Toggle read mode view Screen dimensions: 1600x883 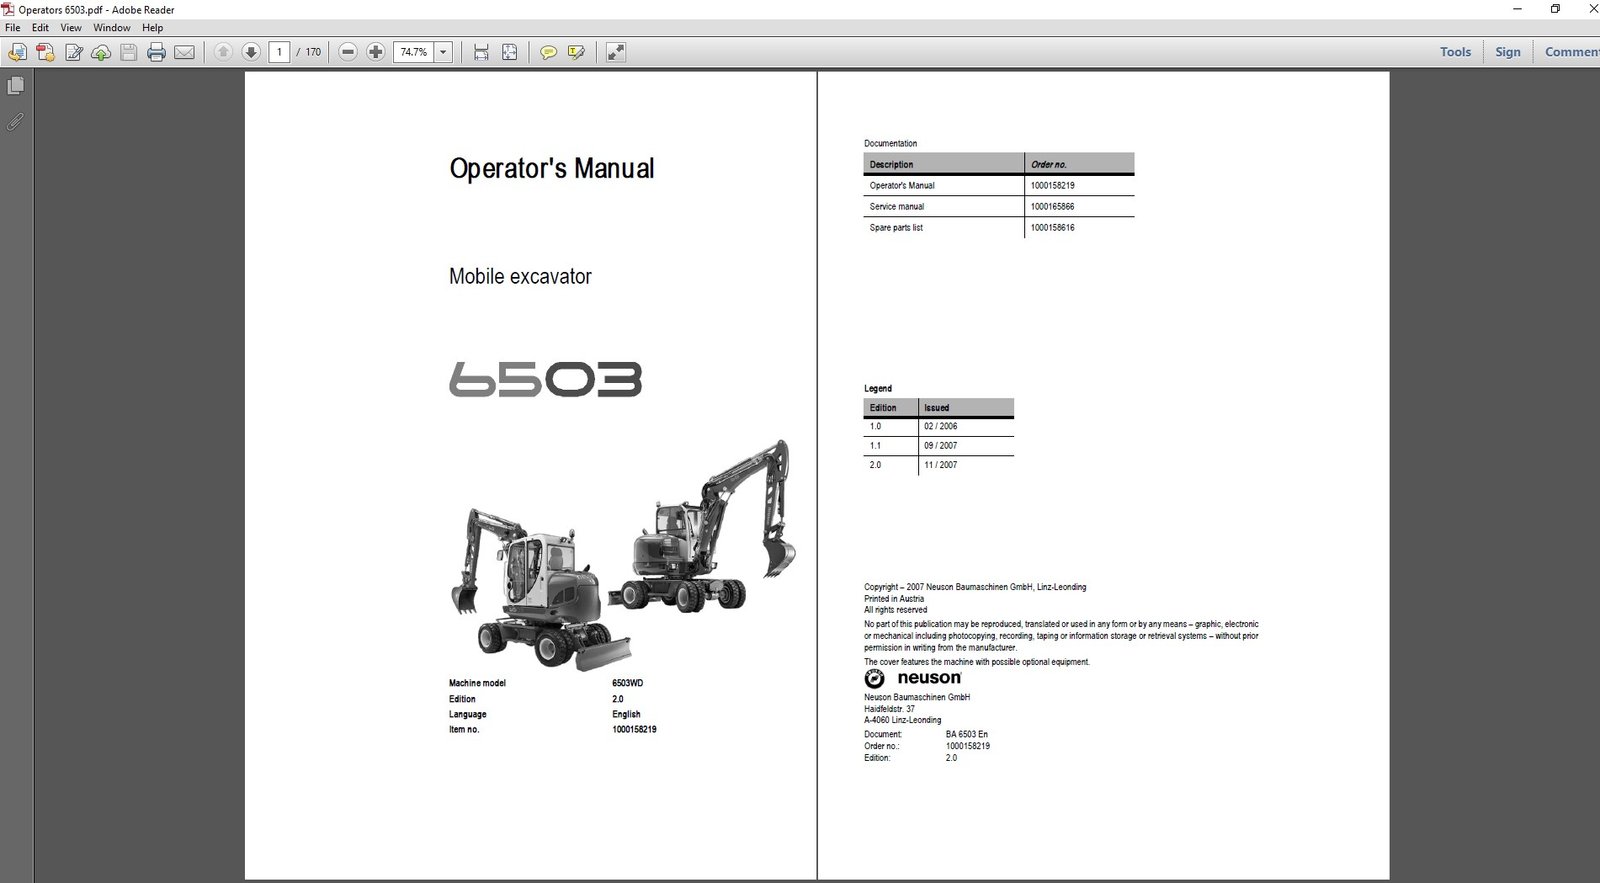616,52
